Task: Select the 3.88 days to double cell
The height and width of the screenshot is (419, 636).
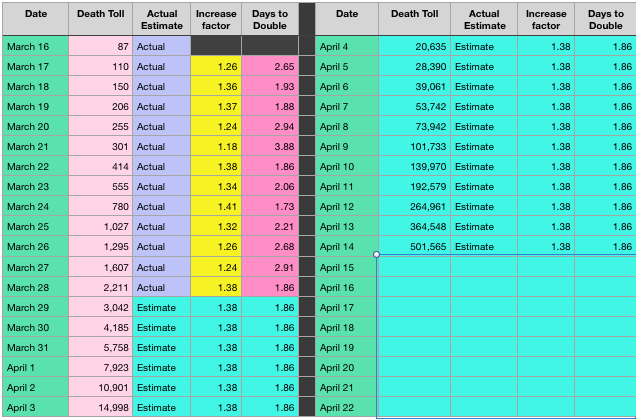Action: pos(270,146)
